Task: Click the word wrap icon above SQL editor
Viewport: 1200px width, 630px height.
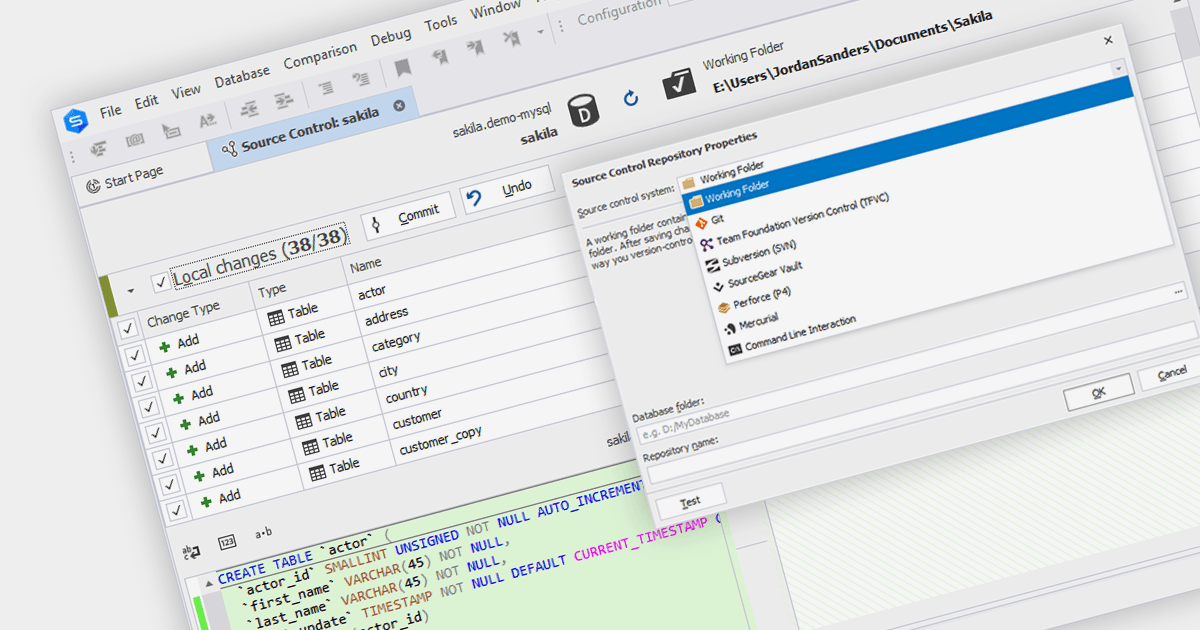Action: tap(189, 551)
